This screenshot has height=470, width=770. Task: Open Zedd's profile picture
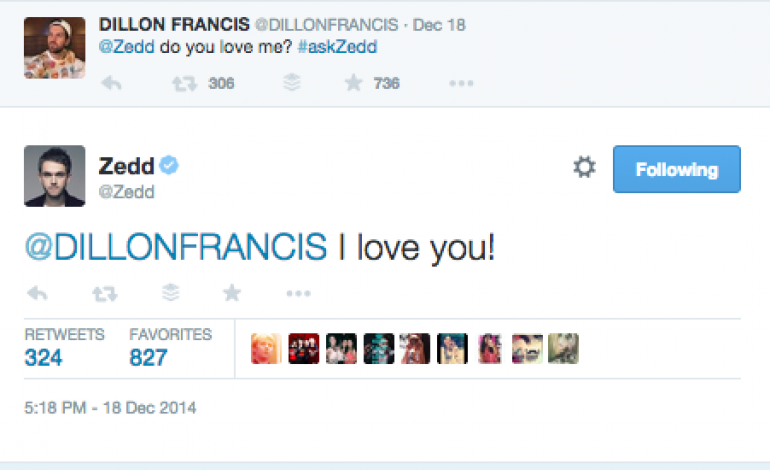[x=54, y=176]
